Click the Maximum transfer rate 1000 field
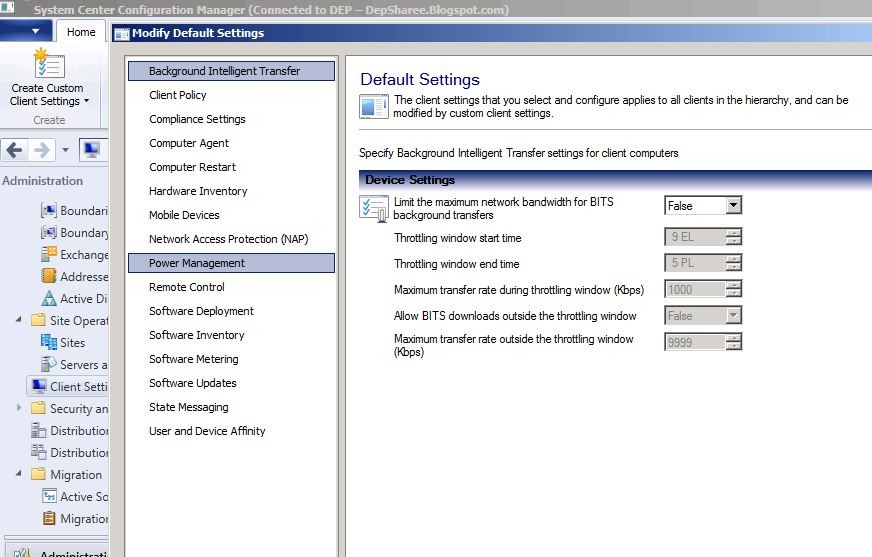This screenshot has width=872, height=557. coord(695,290)
